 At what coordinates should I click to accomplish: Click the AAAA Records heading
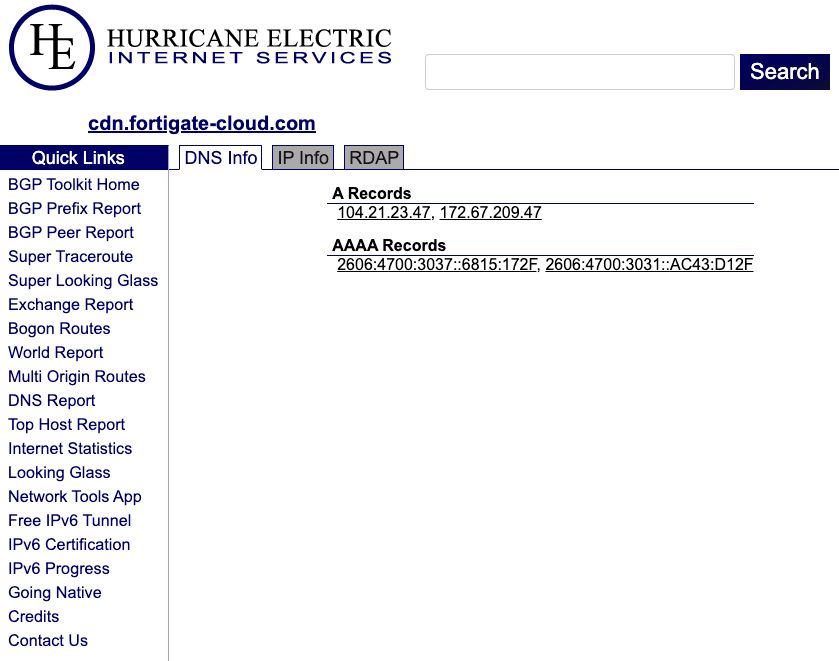(x=389, y=245)
